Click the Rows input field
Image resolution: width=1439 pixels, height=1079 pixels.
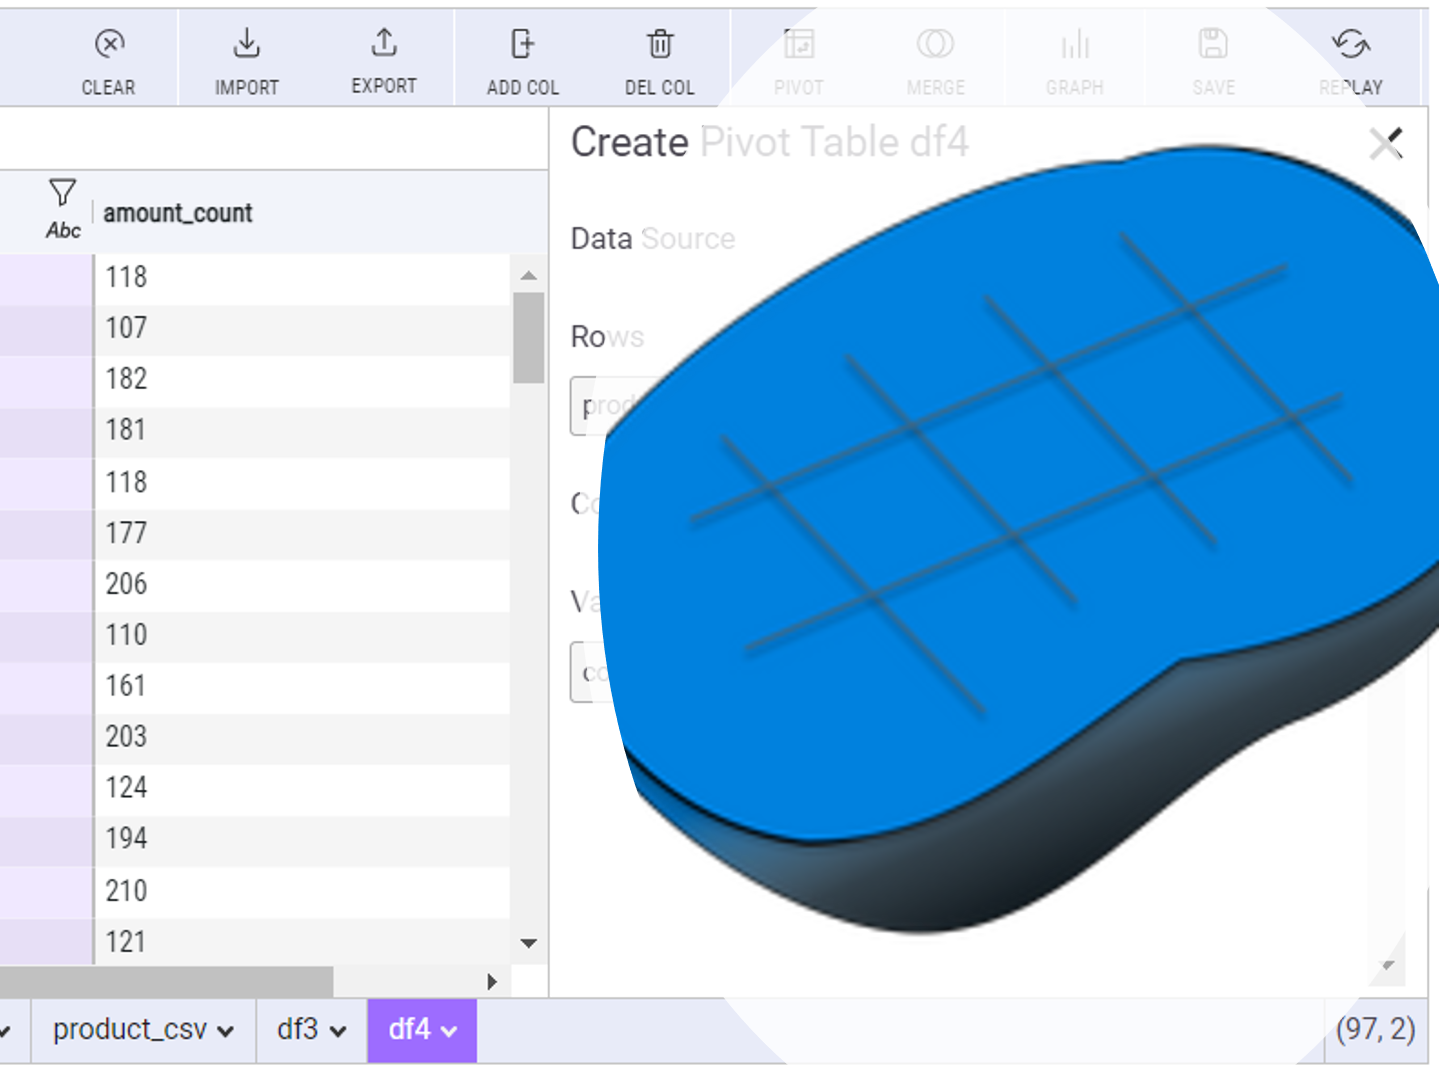(x=590, y=406)
